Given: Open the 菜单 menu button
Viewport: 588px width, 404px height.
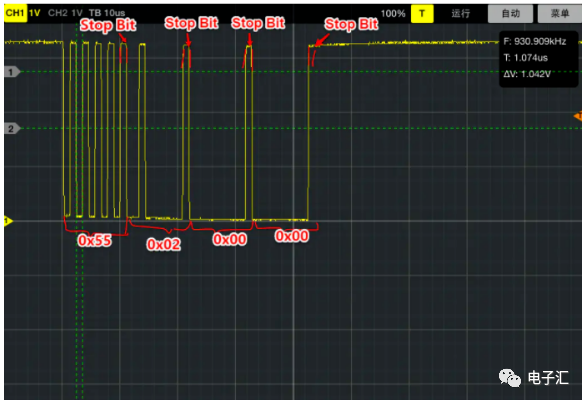Looking at the screenshot, I should 560,14.
